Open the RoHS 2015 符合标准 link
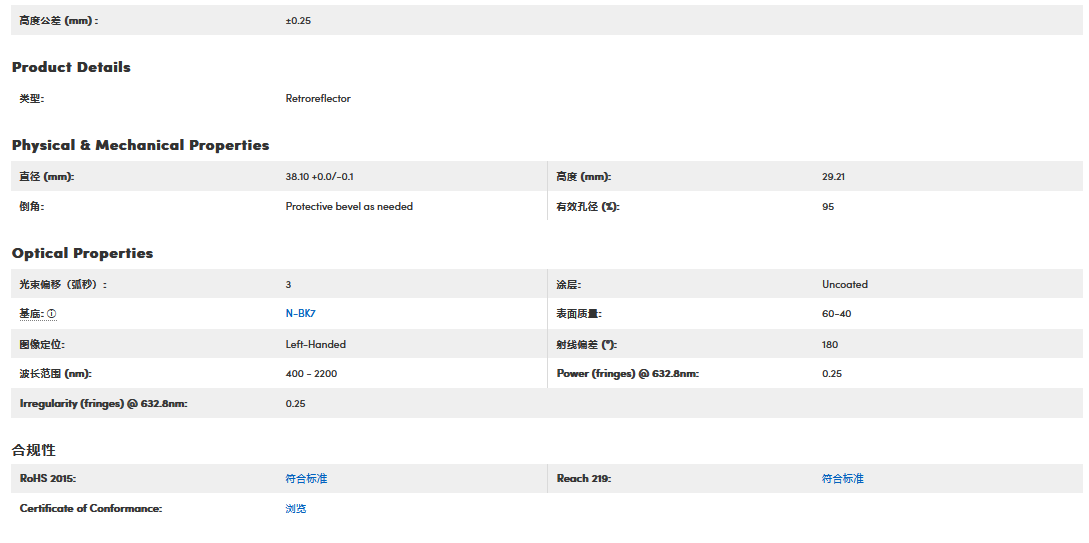 coord(306,479)
